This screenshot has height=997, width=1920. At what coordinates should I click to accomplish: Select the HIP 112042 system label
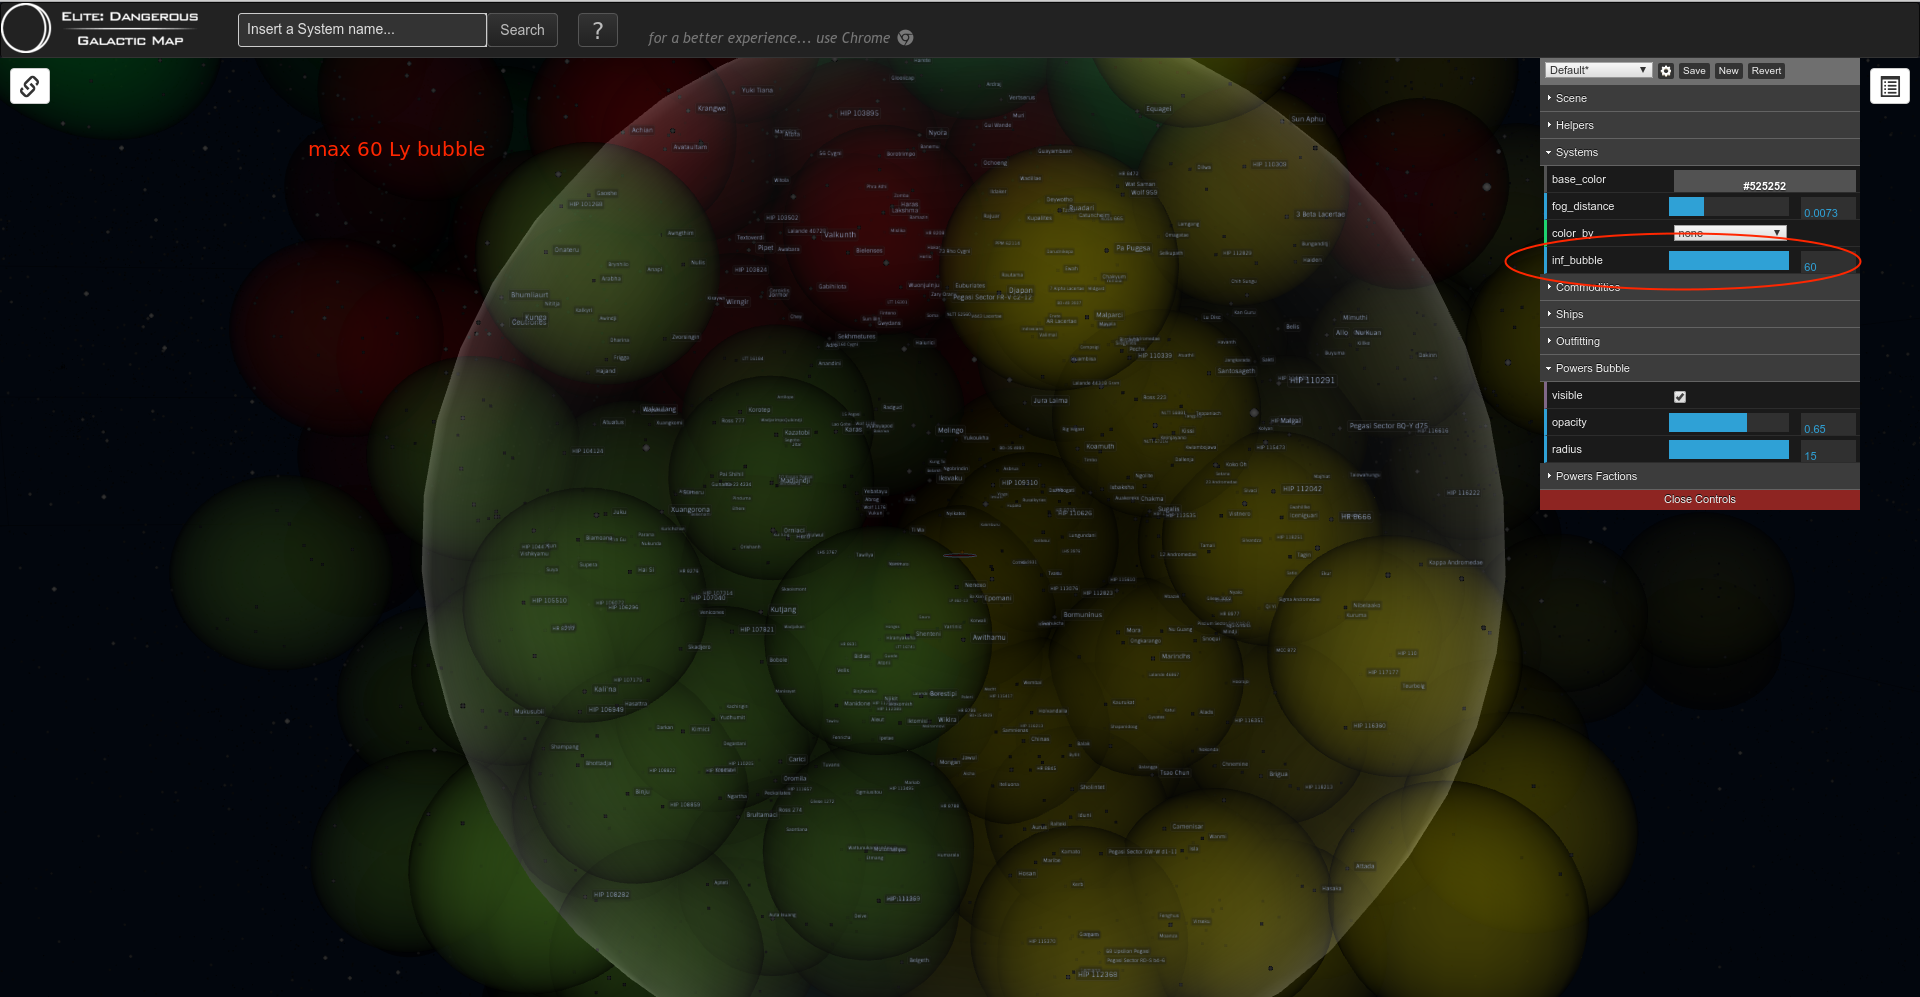coord(1302,489)
